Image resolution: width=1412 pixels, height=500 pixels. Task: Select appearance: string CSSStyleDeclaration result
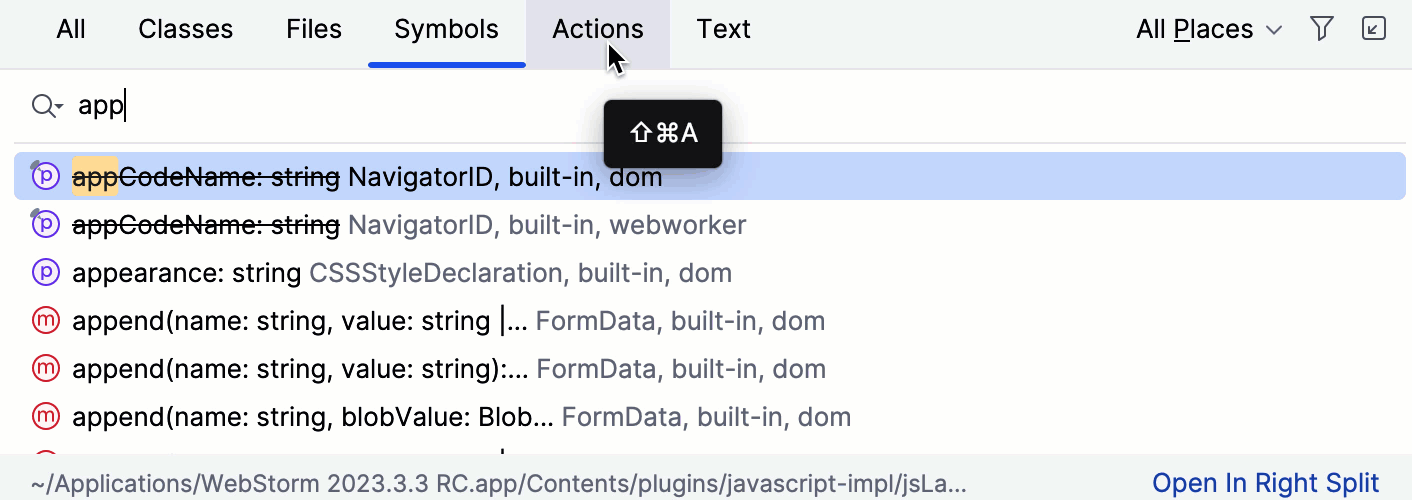402,273
